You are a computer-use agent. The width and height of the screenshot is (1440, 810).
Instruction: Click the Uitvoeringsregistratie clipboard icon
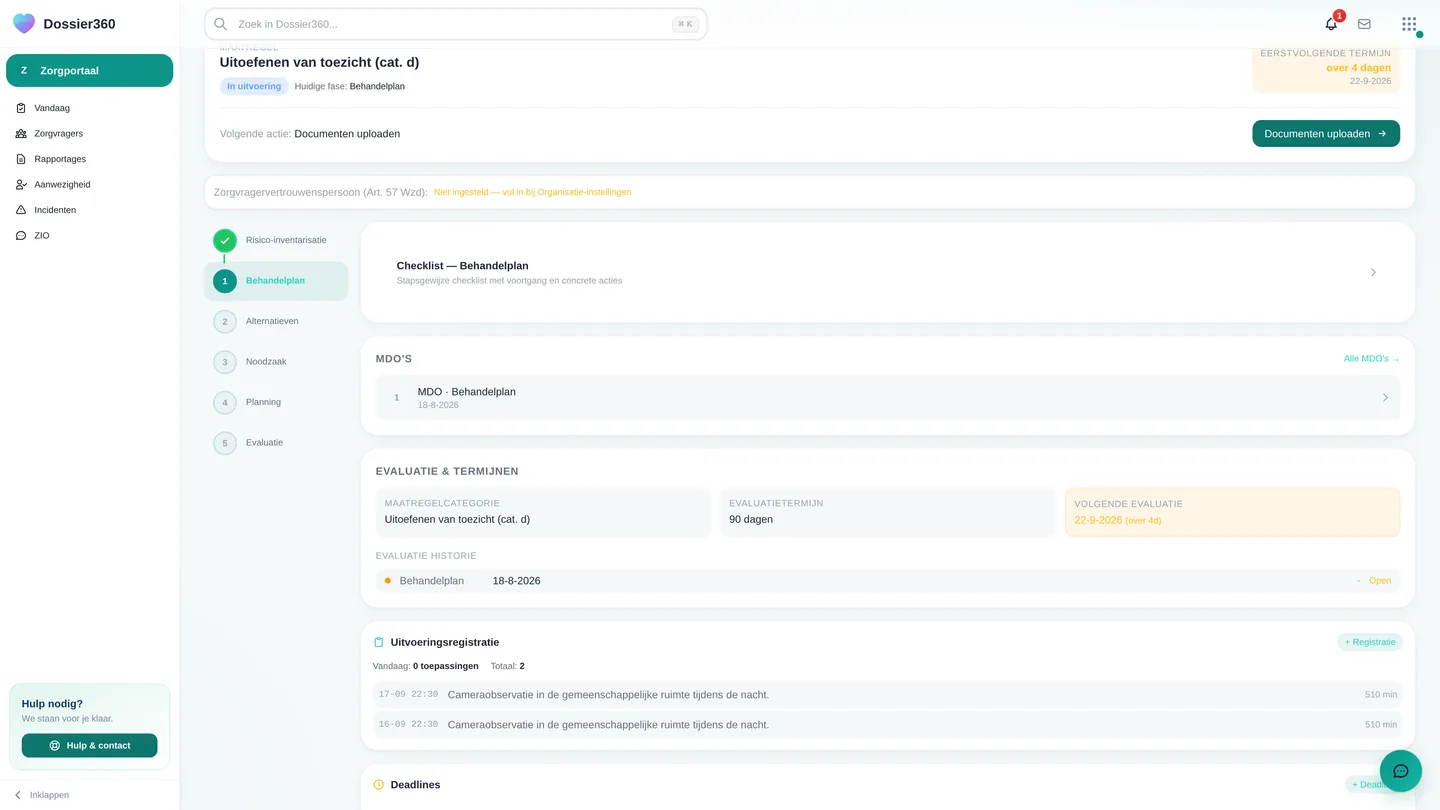379,642
